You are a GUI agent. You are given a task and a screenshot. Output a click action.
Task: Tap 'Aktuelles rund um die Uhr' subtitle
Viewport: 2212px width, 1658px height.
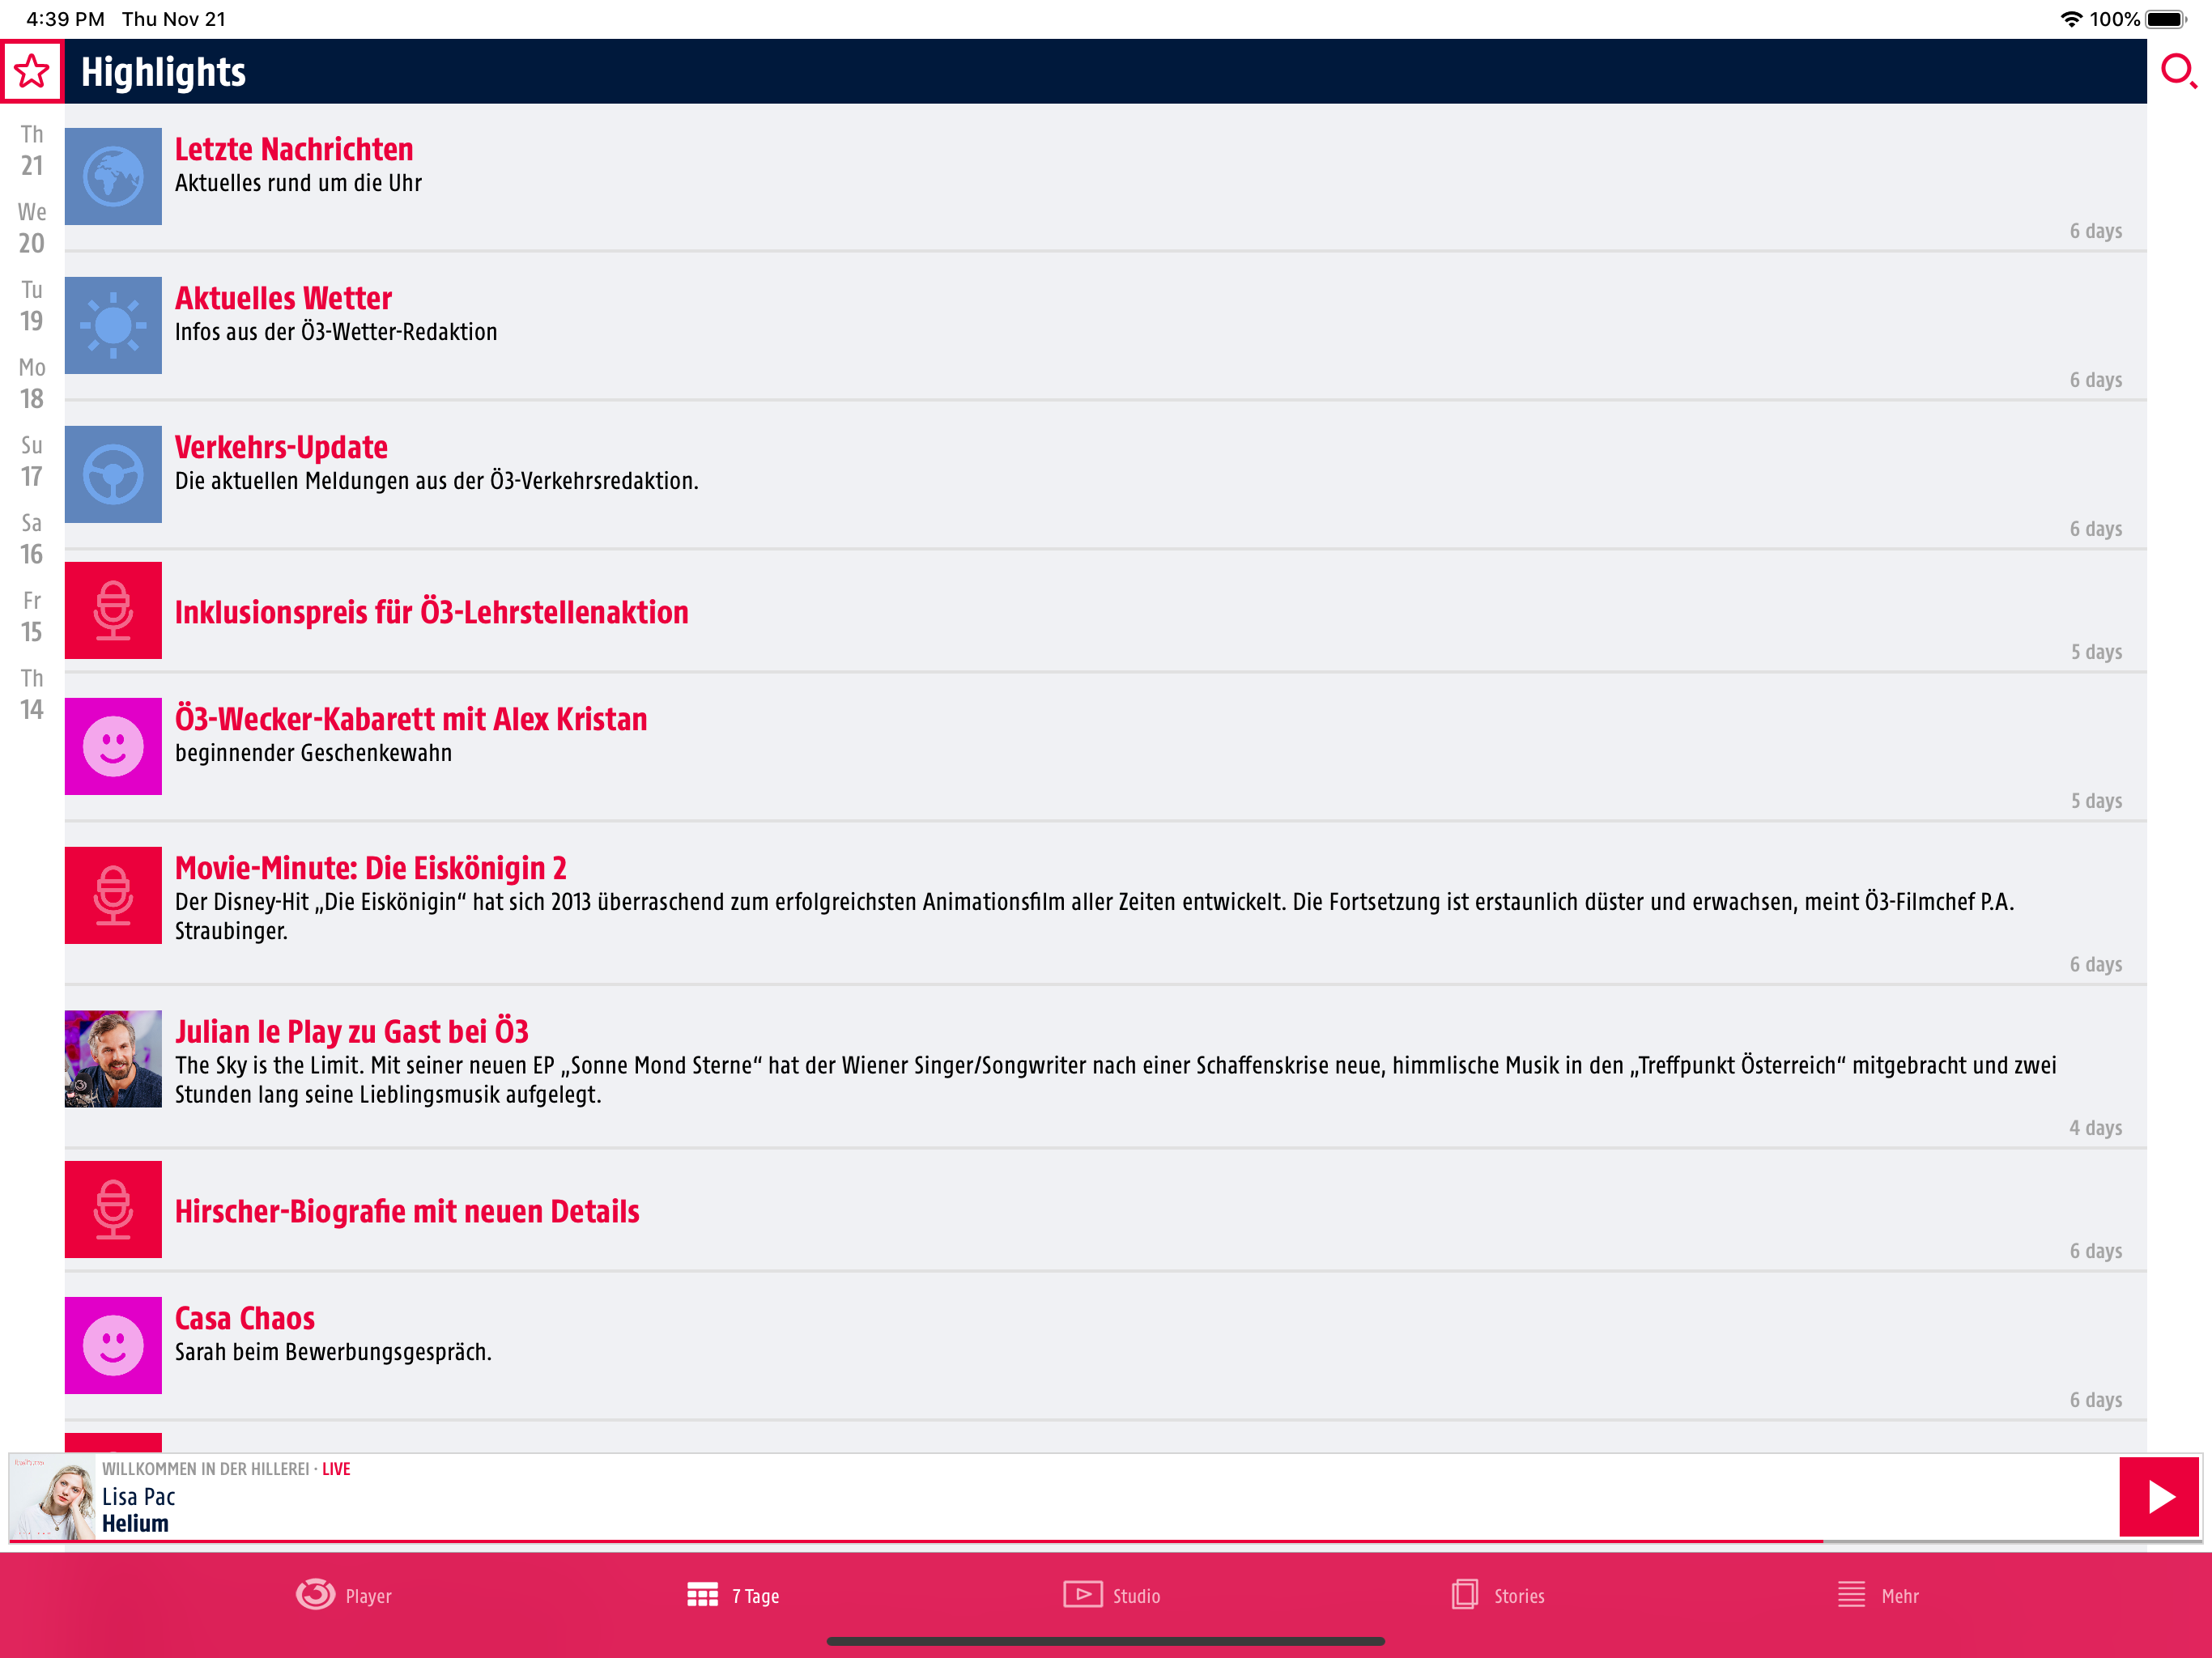coord(298,183)
